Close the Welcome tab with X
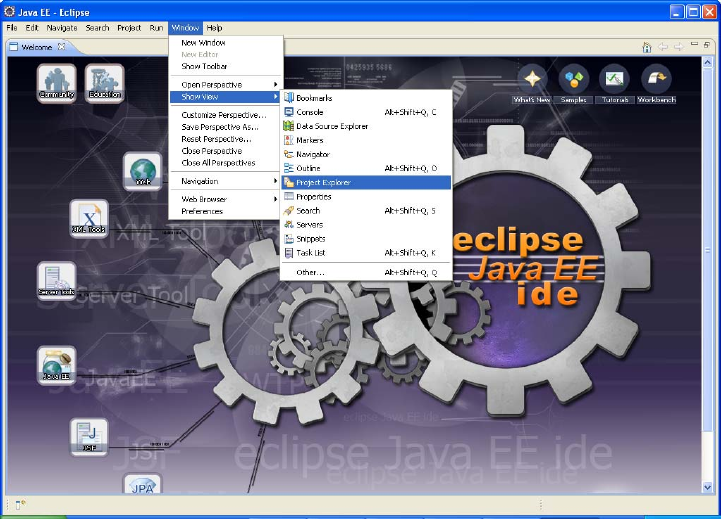 61,46
